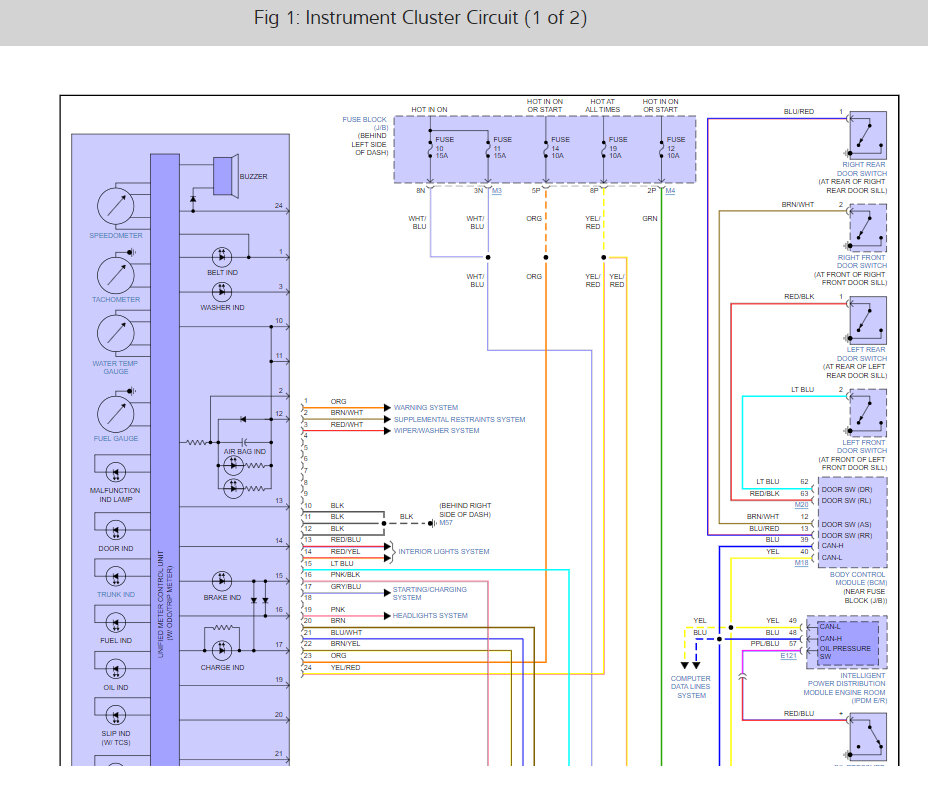The width and height of the screenshot is (928, 793).
Task: Select the water temp gauge symbol
Action: 116,334
